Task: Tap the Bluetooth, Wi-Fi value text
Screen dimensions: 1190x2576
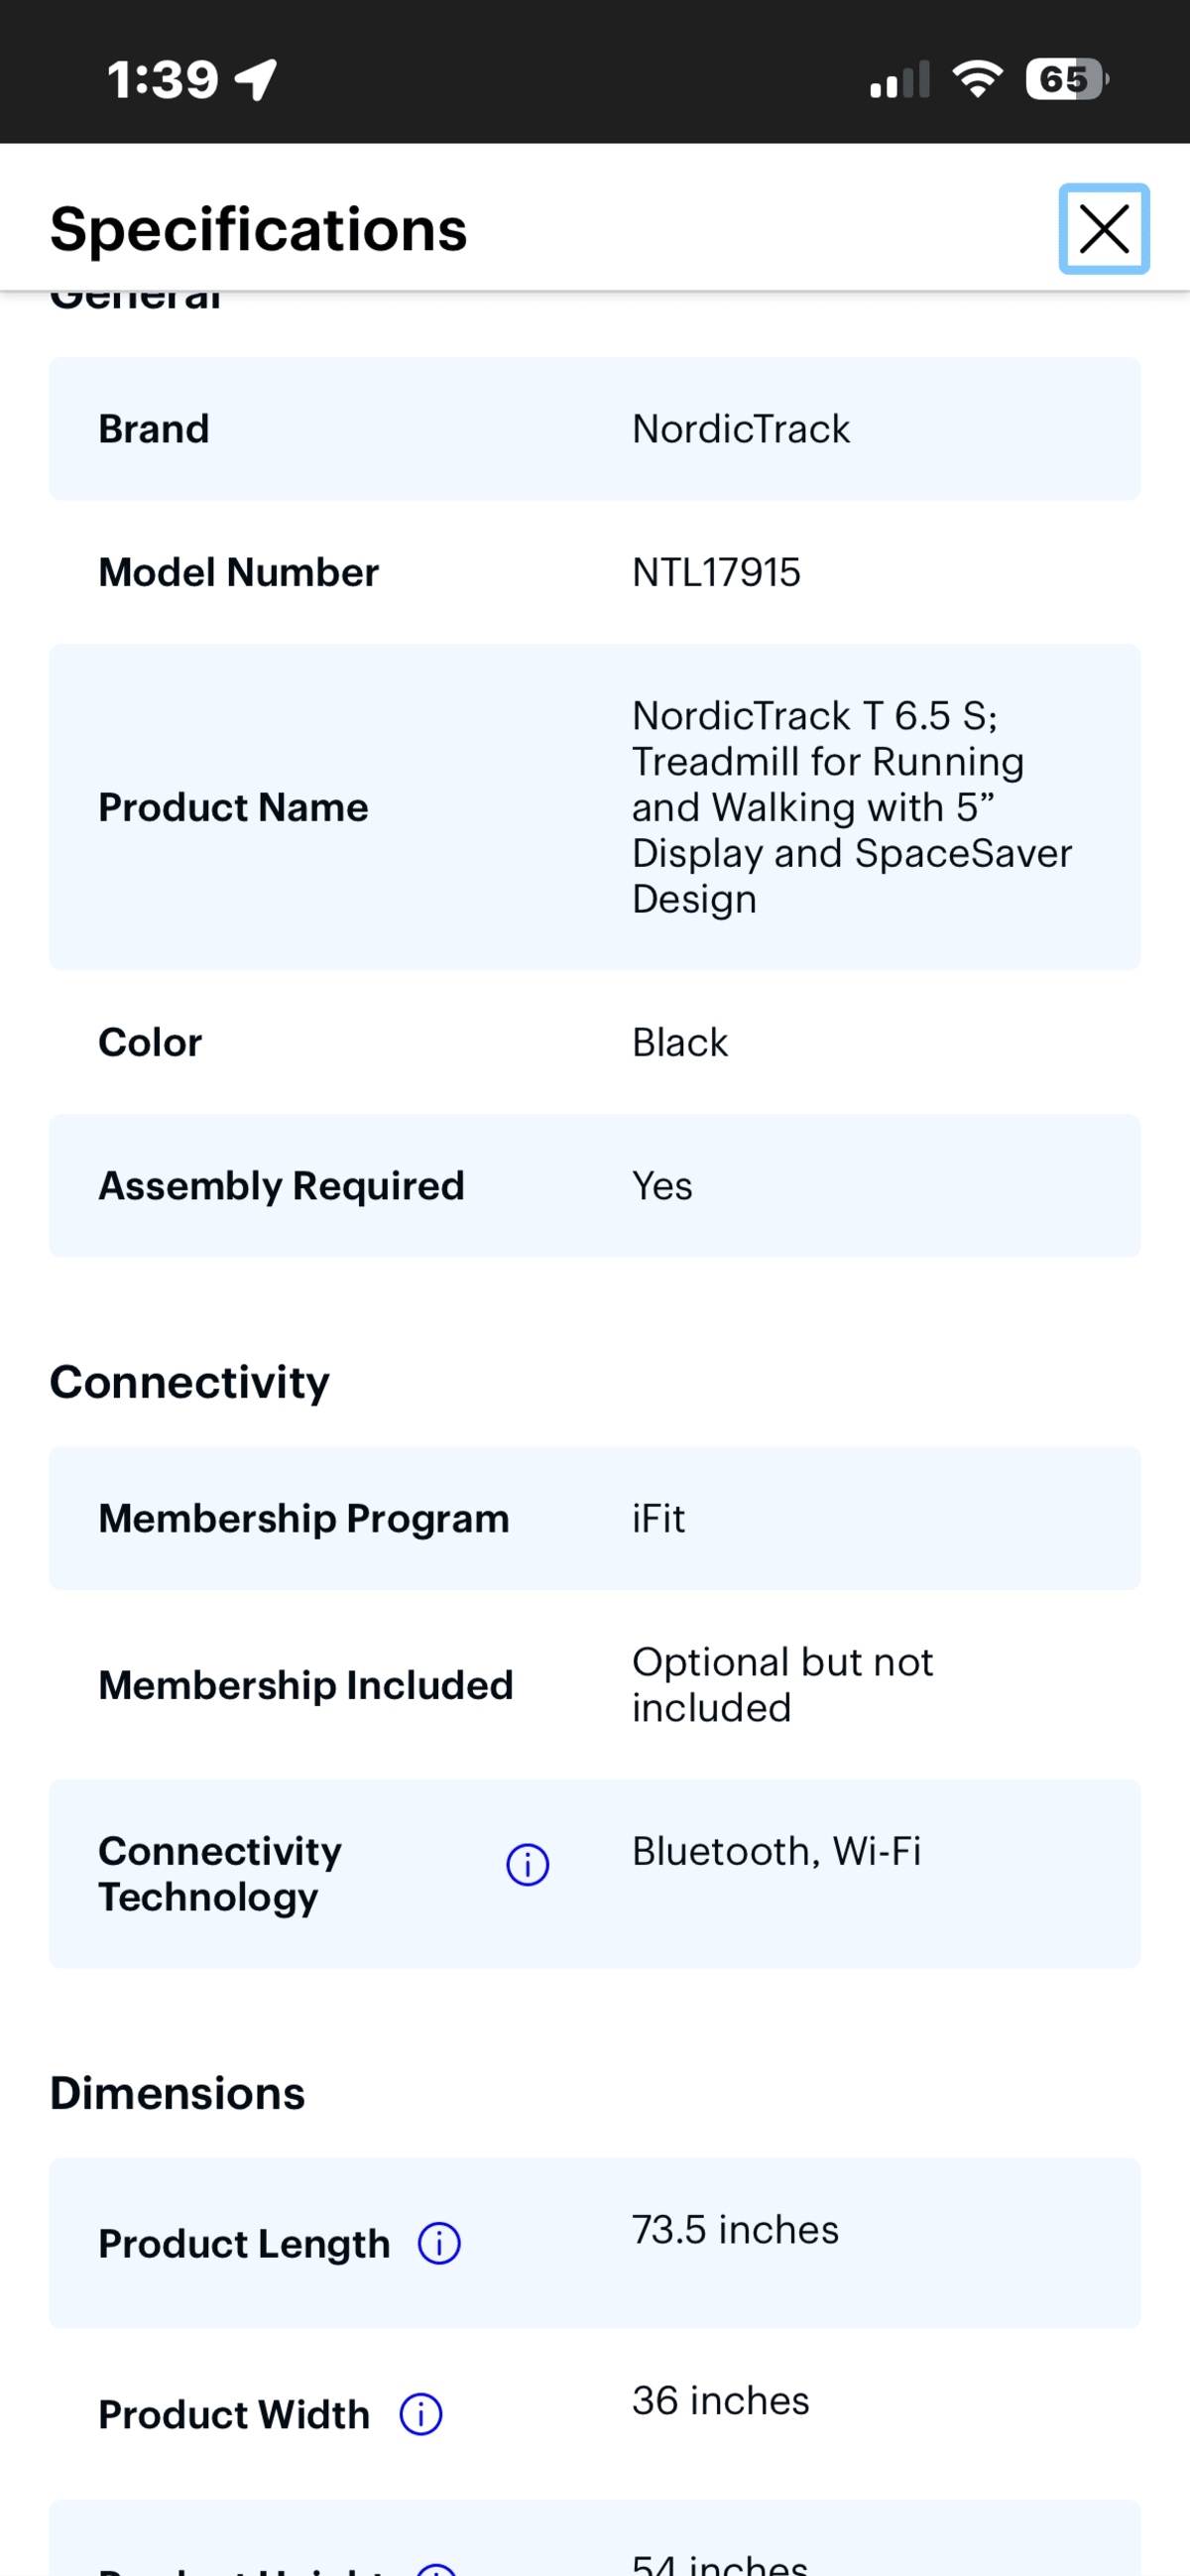Action: pyautogui.click(x=777, y=1851)
